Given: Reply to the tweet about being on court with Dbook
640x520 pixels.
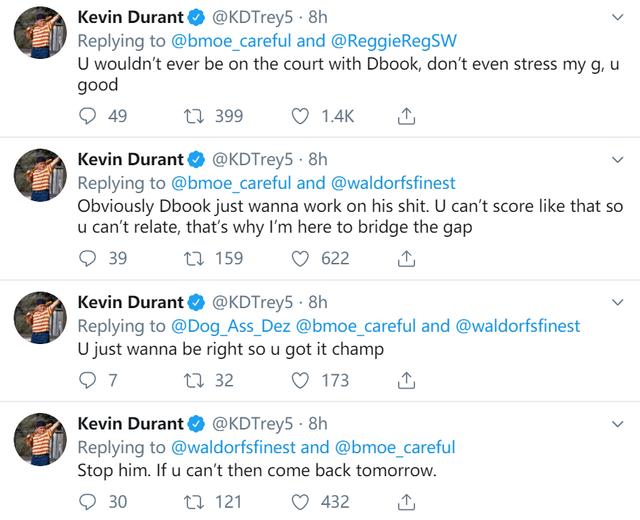Looking at the screenshot, I should click(x=87, y=116).
